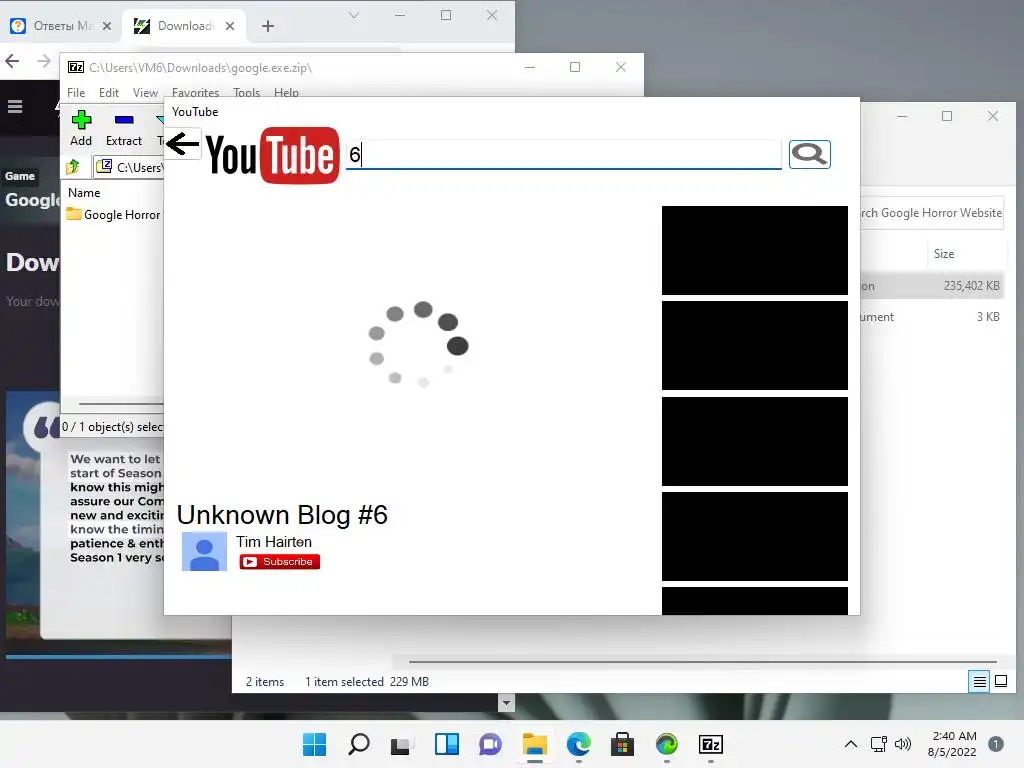Select the Google Horror folder in 7-Zip
Screen dimensions: 1024x768
click(114, 215)
